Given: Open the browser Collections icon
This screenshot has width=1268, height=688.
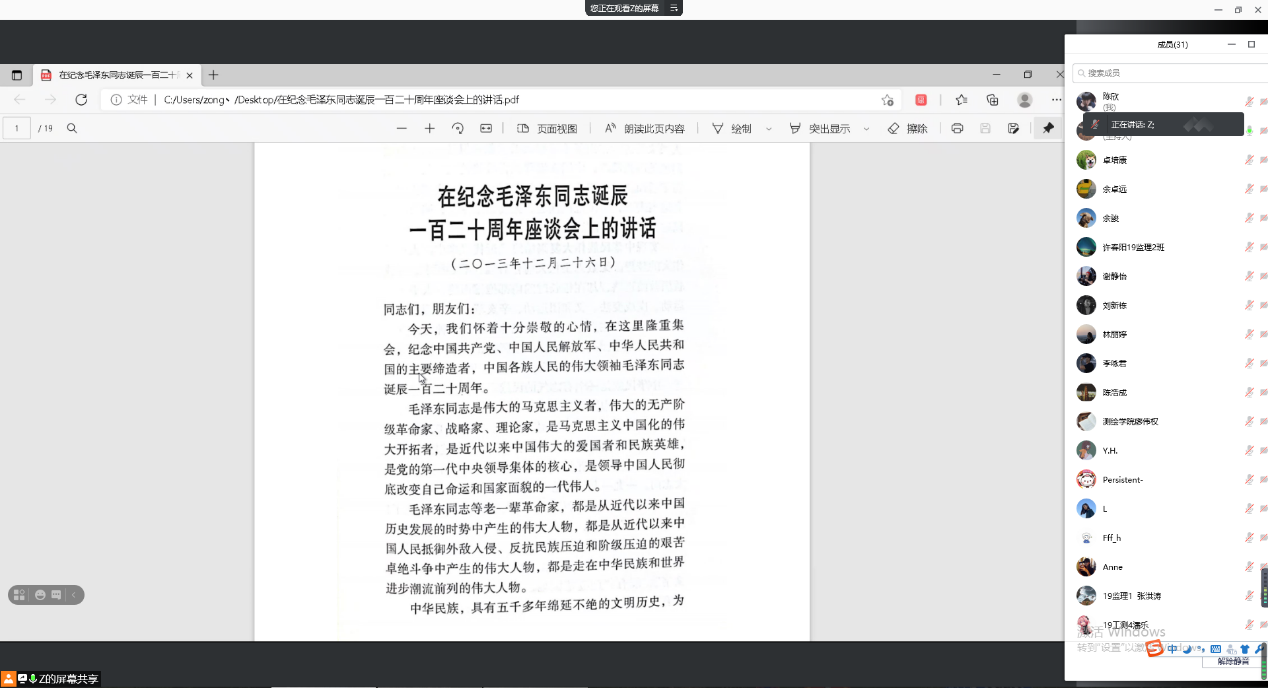Looking at the screenshot, I should click(x=992, y=100).
